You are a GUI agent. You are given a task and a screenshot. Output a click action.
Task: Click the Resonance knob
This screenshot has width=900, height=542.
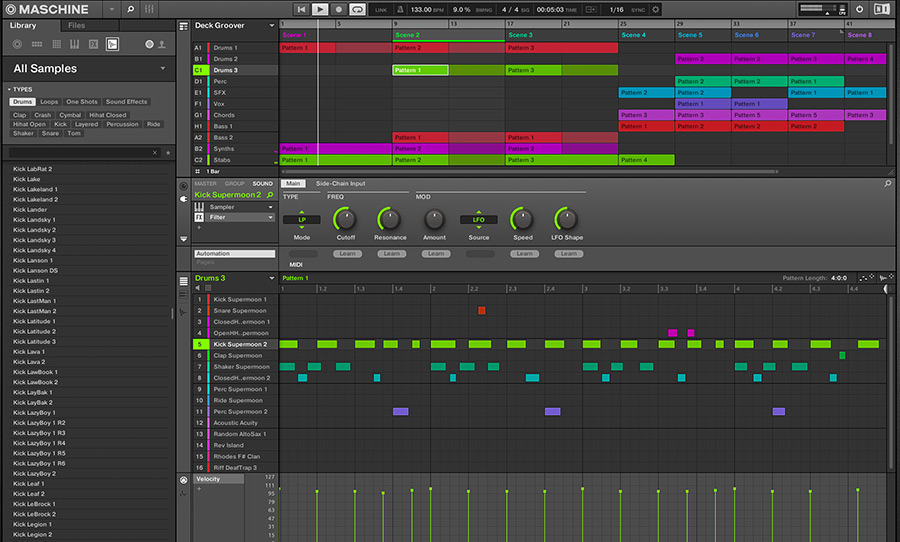pos(390,218)
